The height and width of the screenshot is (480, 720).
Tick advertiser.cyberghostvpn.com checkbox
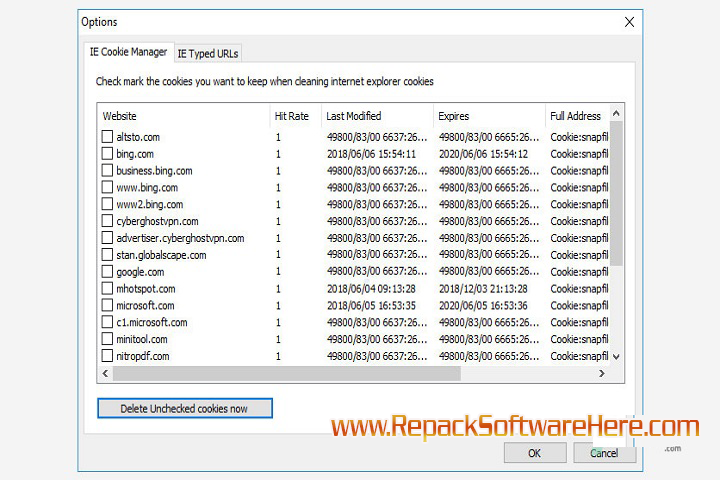click(x=107, y=238)
